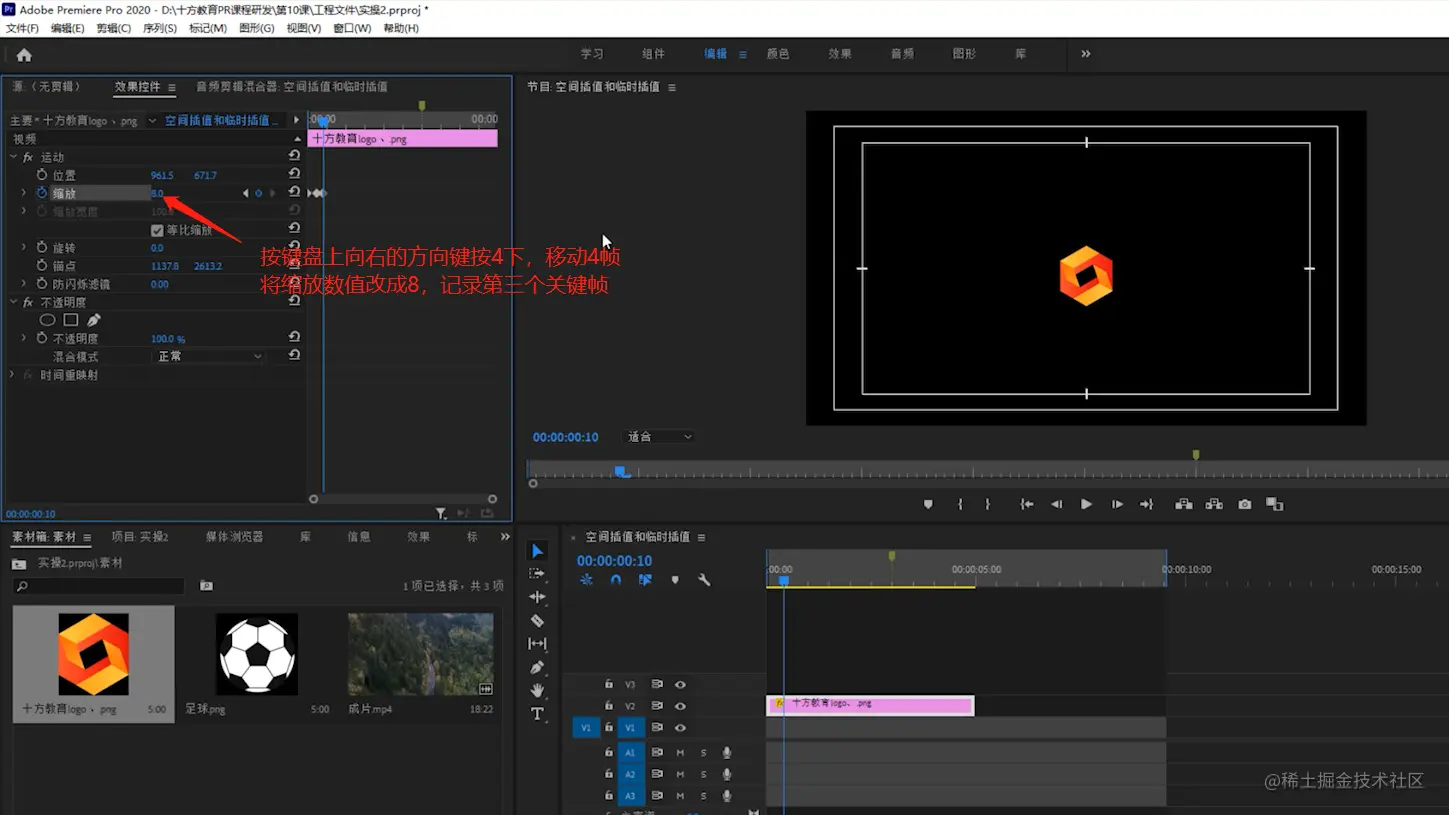Switch to 颜色 workspace
1449x815 pixels.
click(778, 54)
